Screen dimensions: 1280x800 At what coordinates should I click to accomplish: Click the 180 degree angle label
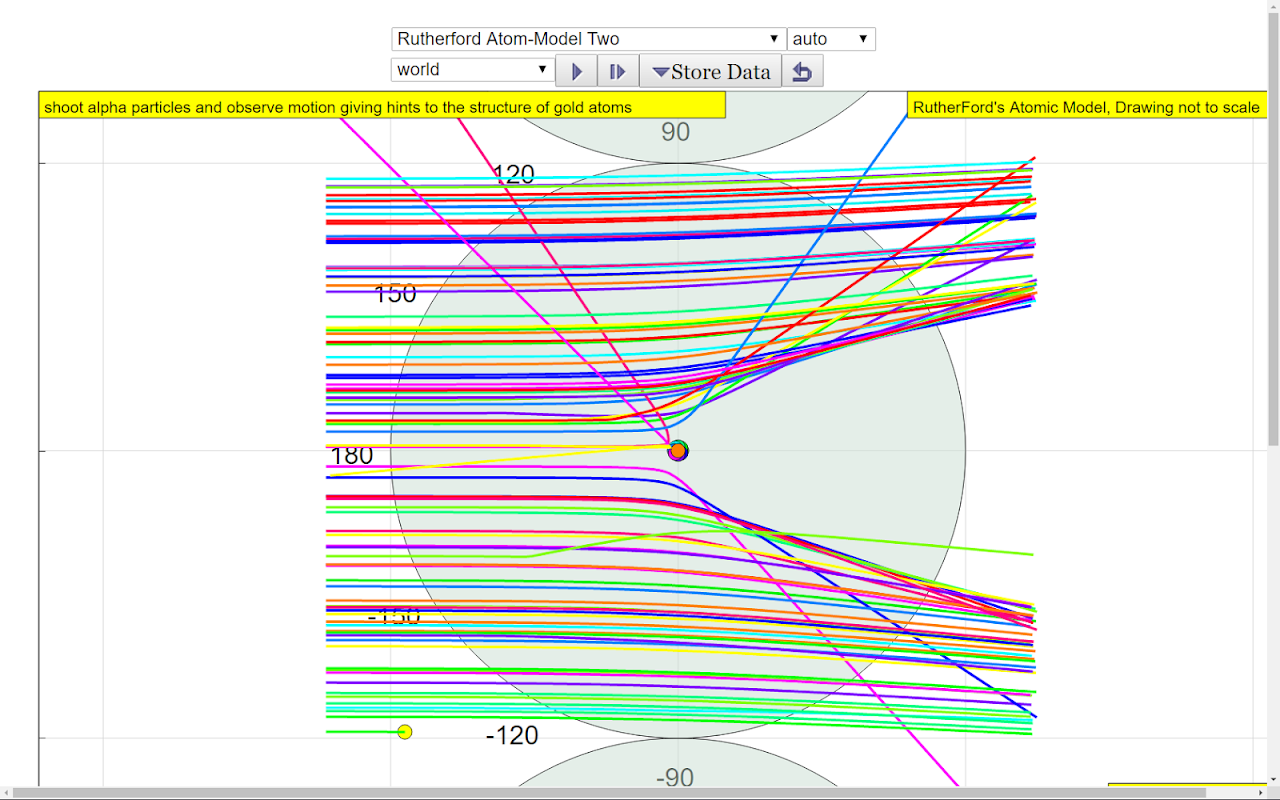click(x=351, y=456)
